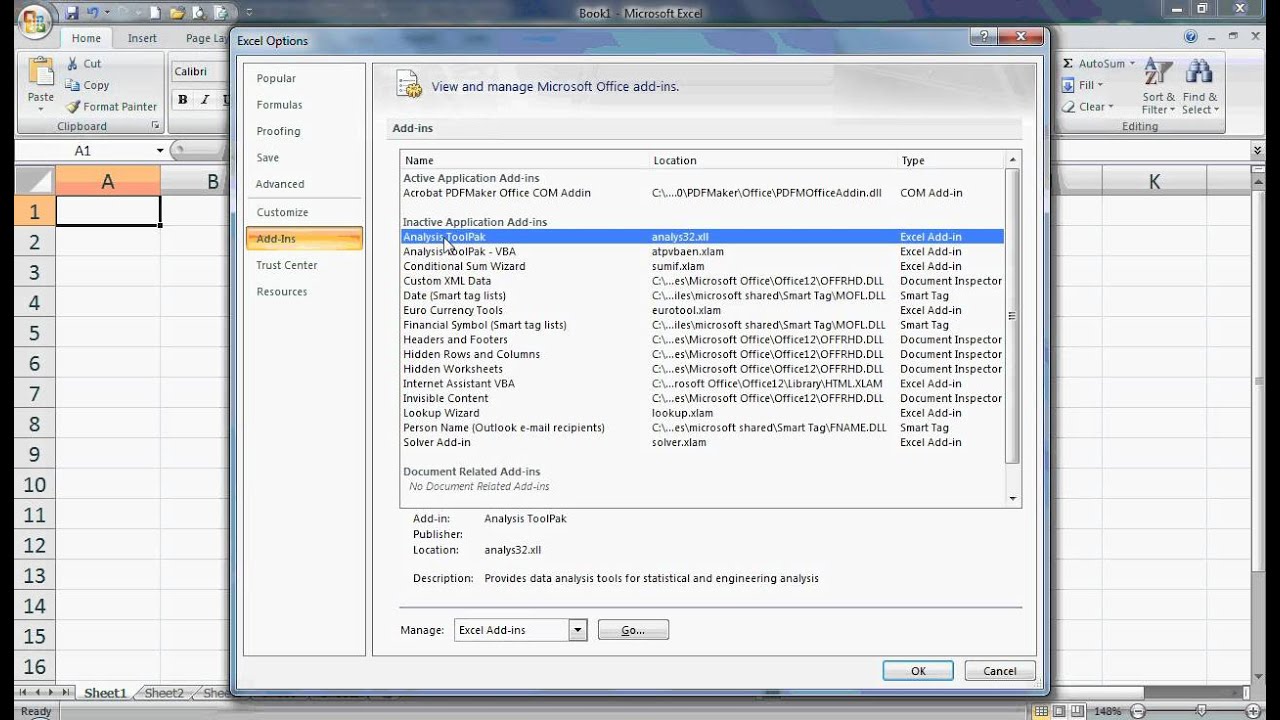This screenshot has width=1280, height=720.
Task: Select Customize category in Excel Options
Action: 282,212
